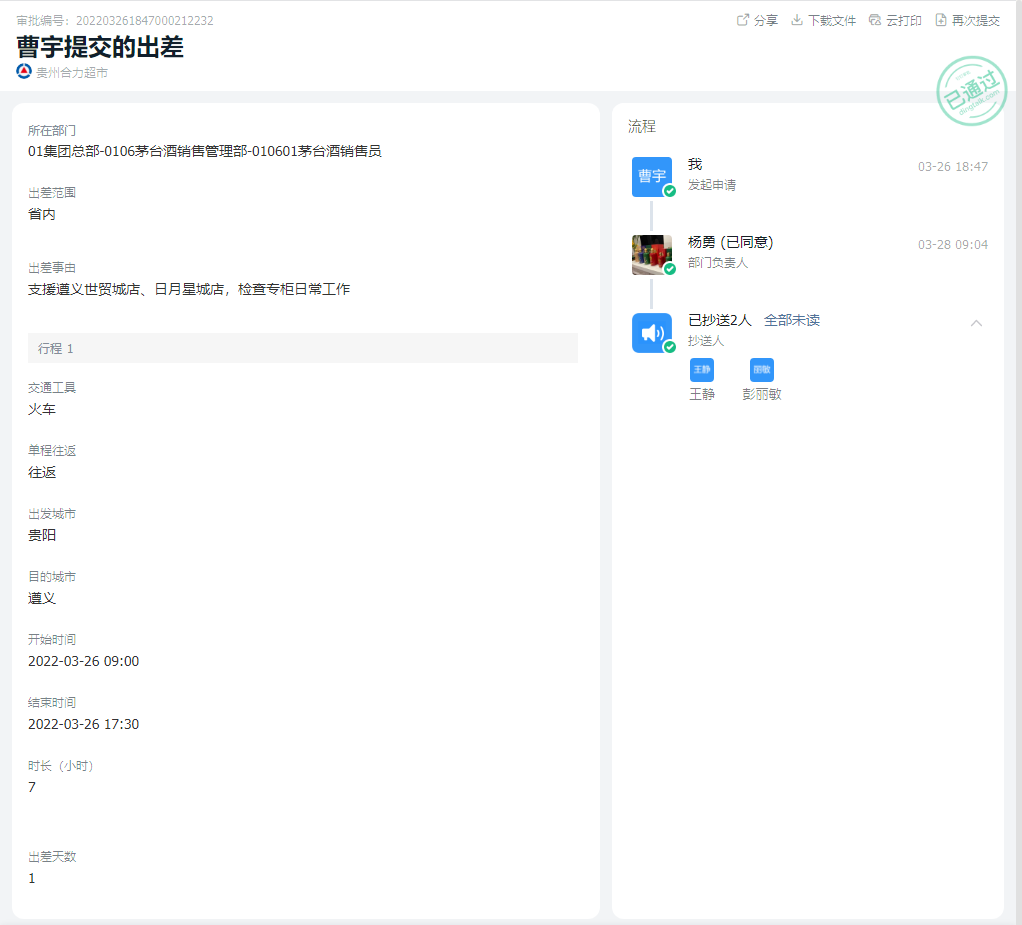
Task: Click the 贵州合力超市 company logo icon
Action: [x=24, y=72]
